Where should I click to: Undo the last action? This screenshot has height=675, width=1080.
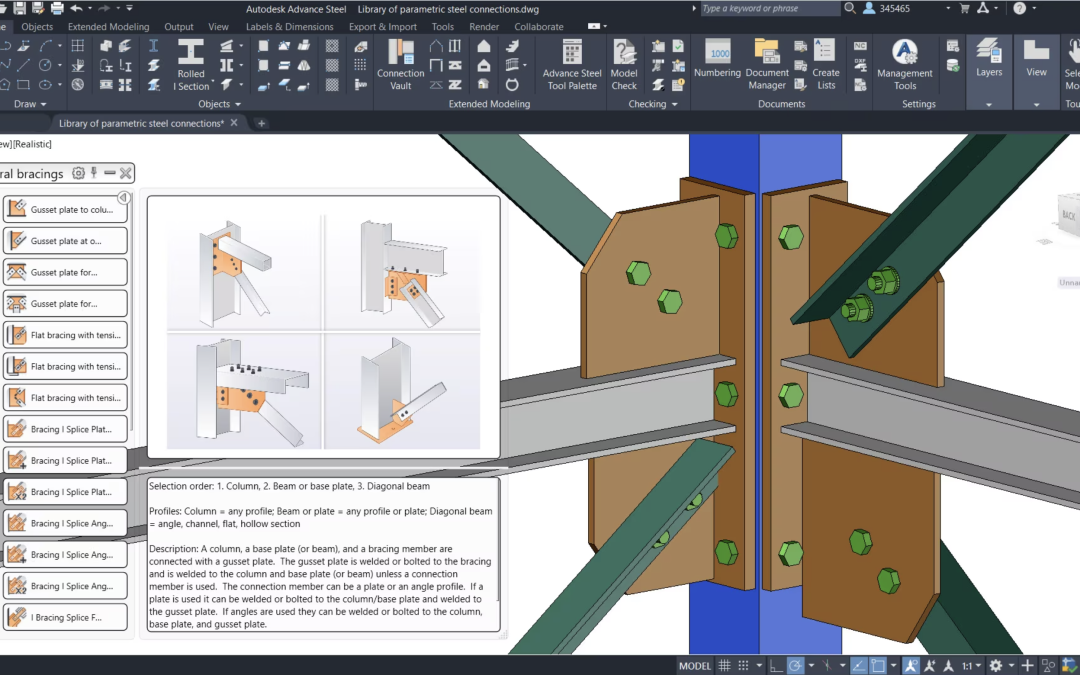76,8
